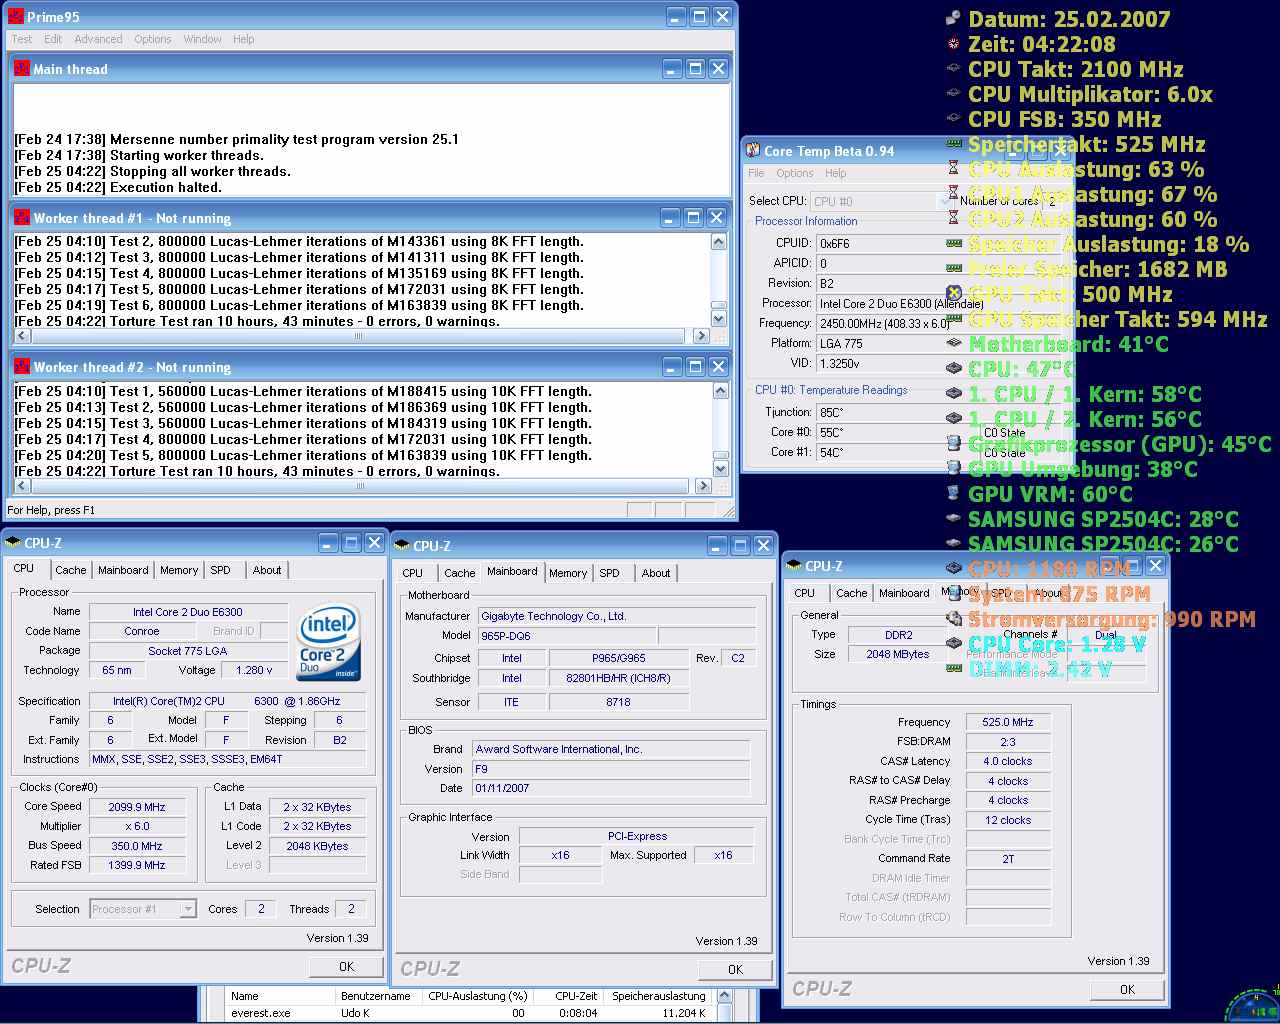Sort by Benutzername column header

point(376,996)
